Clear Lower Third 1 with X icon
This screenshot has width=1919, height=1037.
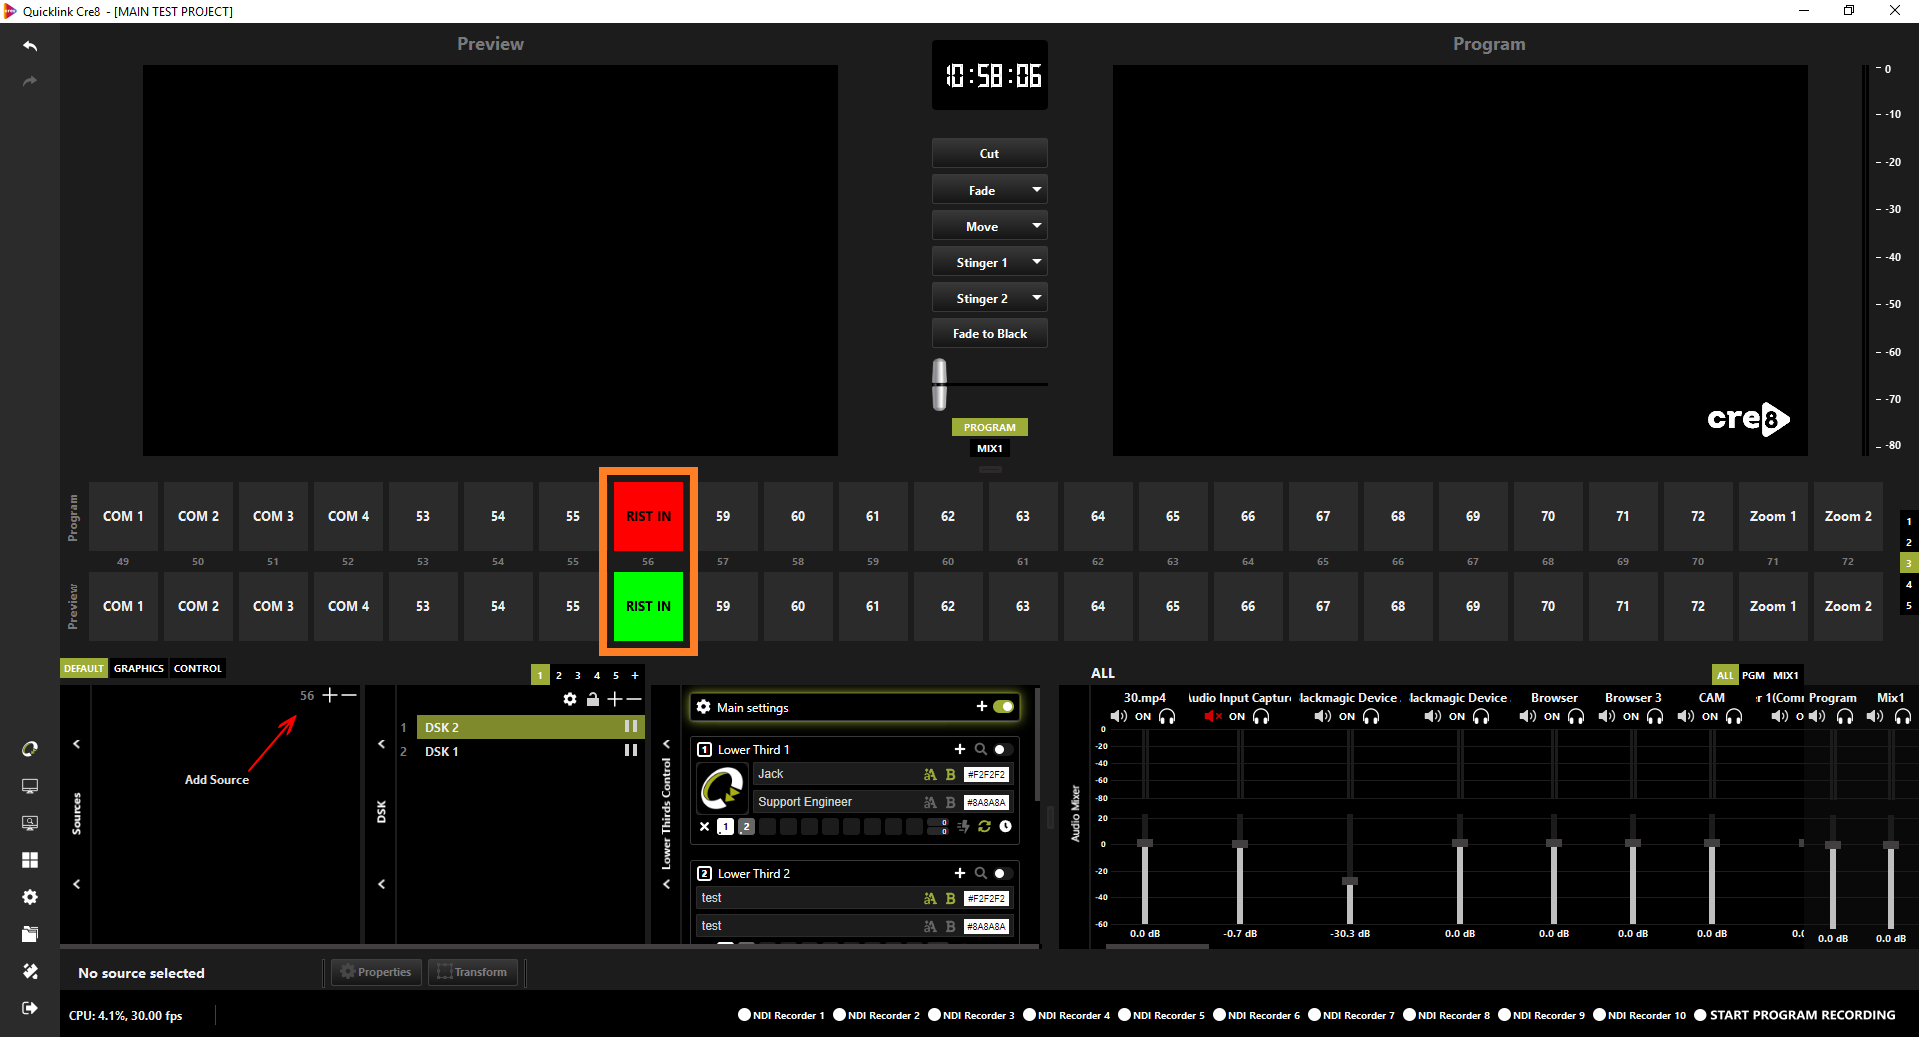point(705,826)
